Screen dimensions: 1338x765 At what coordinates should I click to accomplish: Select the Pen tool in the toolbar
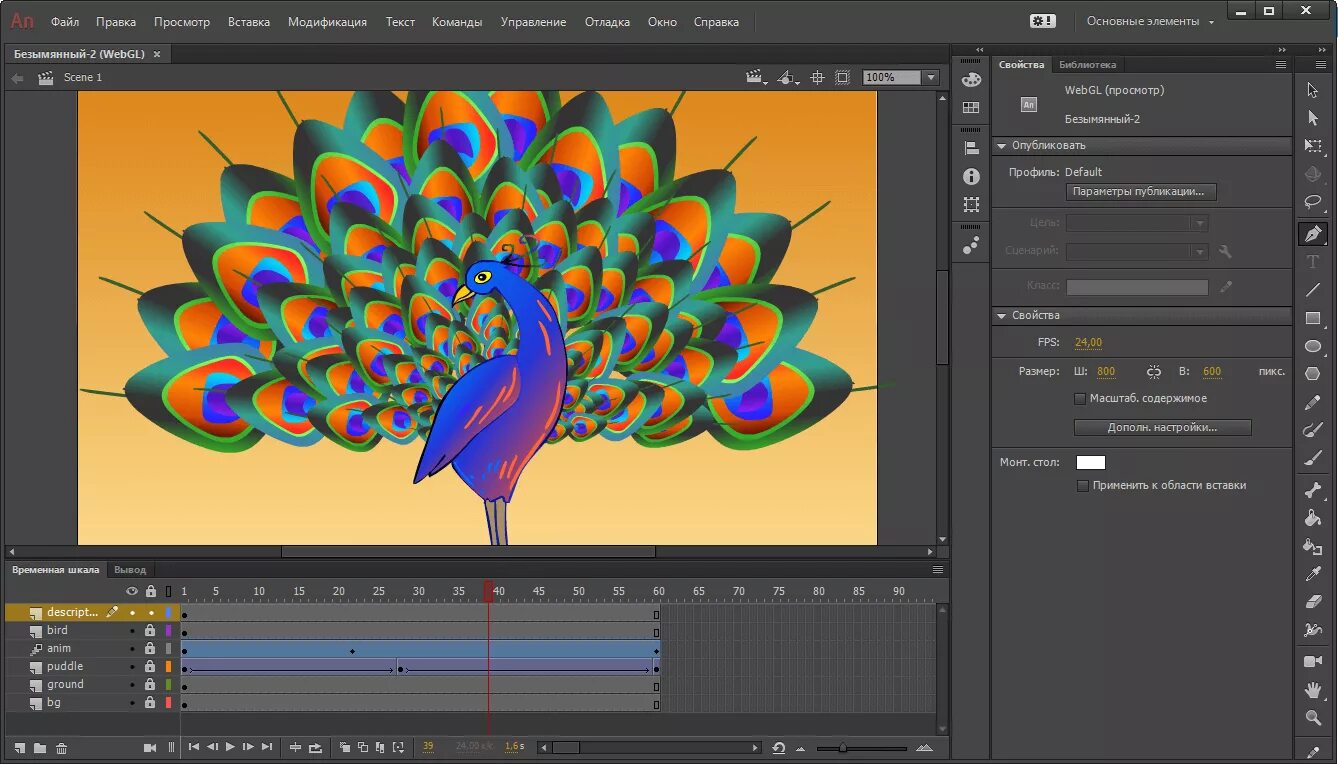pyautogui.click(x=1313, y=234)
